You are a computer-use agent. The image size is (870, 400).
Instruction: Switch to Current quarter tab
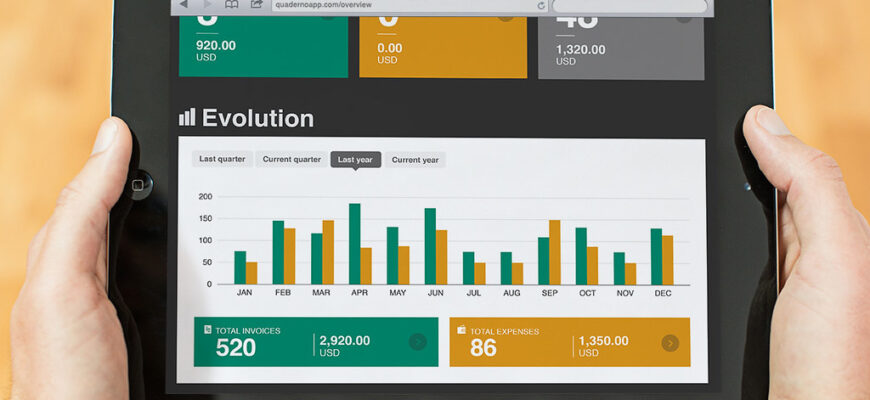pos(291,159)
